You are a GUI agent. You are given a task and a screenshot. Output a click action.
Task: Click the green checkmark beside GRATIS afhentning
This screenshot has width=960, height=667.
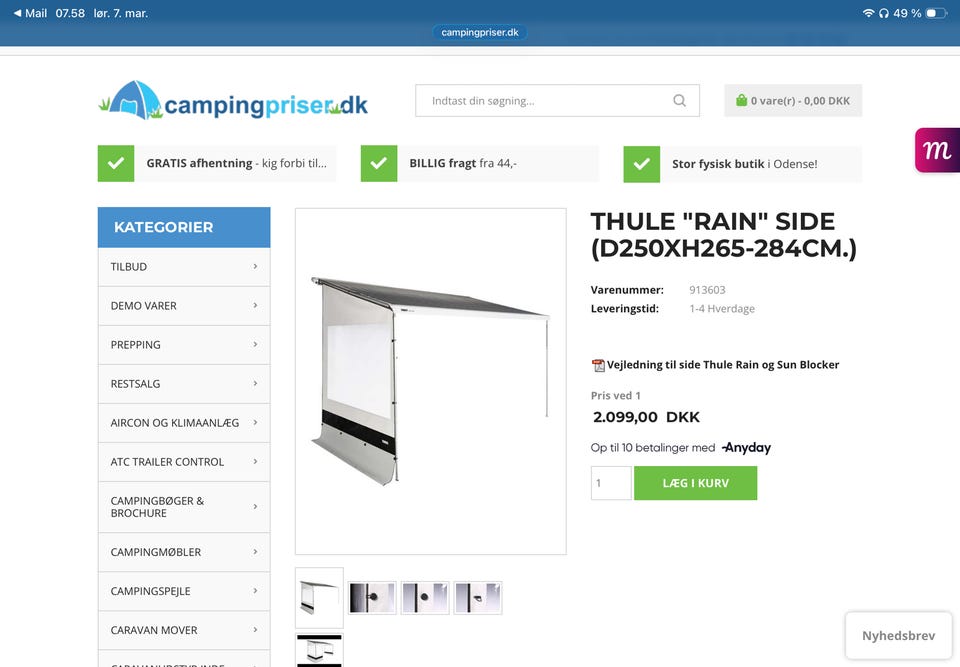pos(116,164)
